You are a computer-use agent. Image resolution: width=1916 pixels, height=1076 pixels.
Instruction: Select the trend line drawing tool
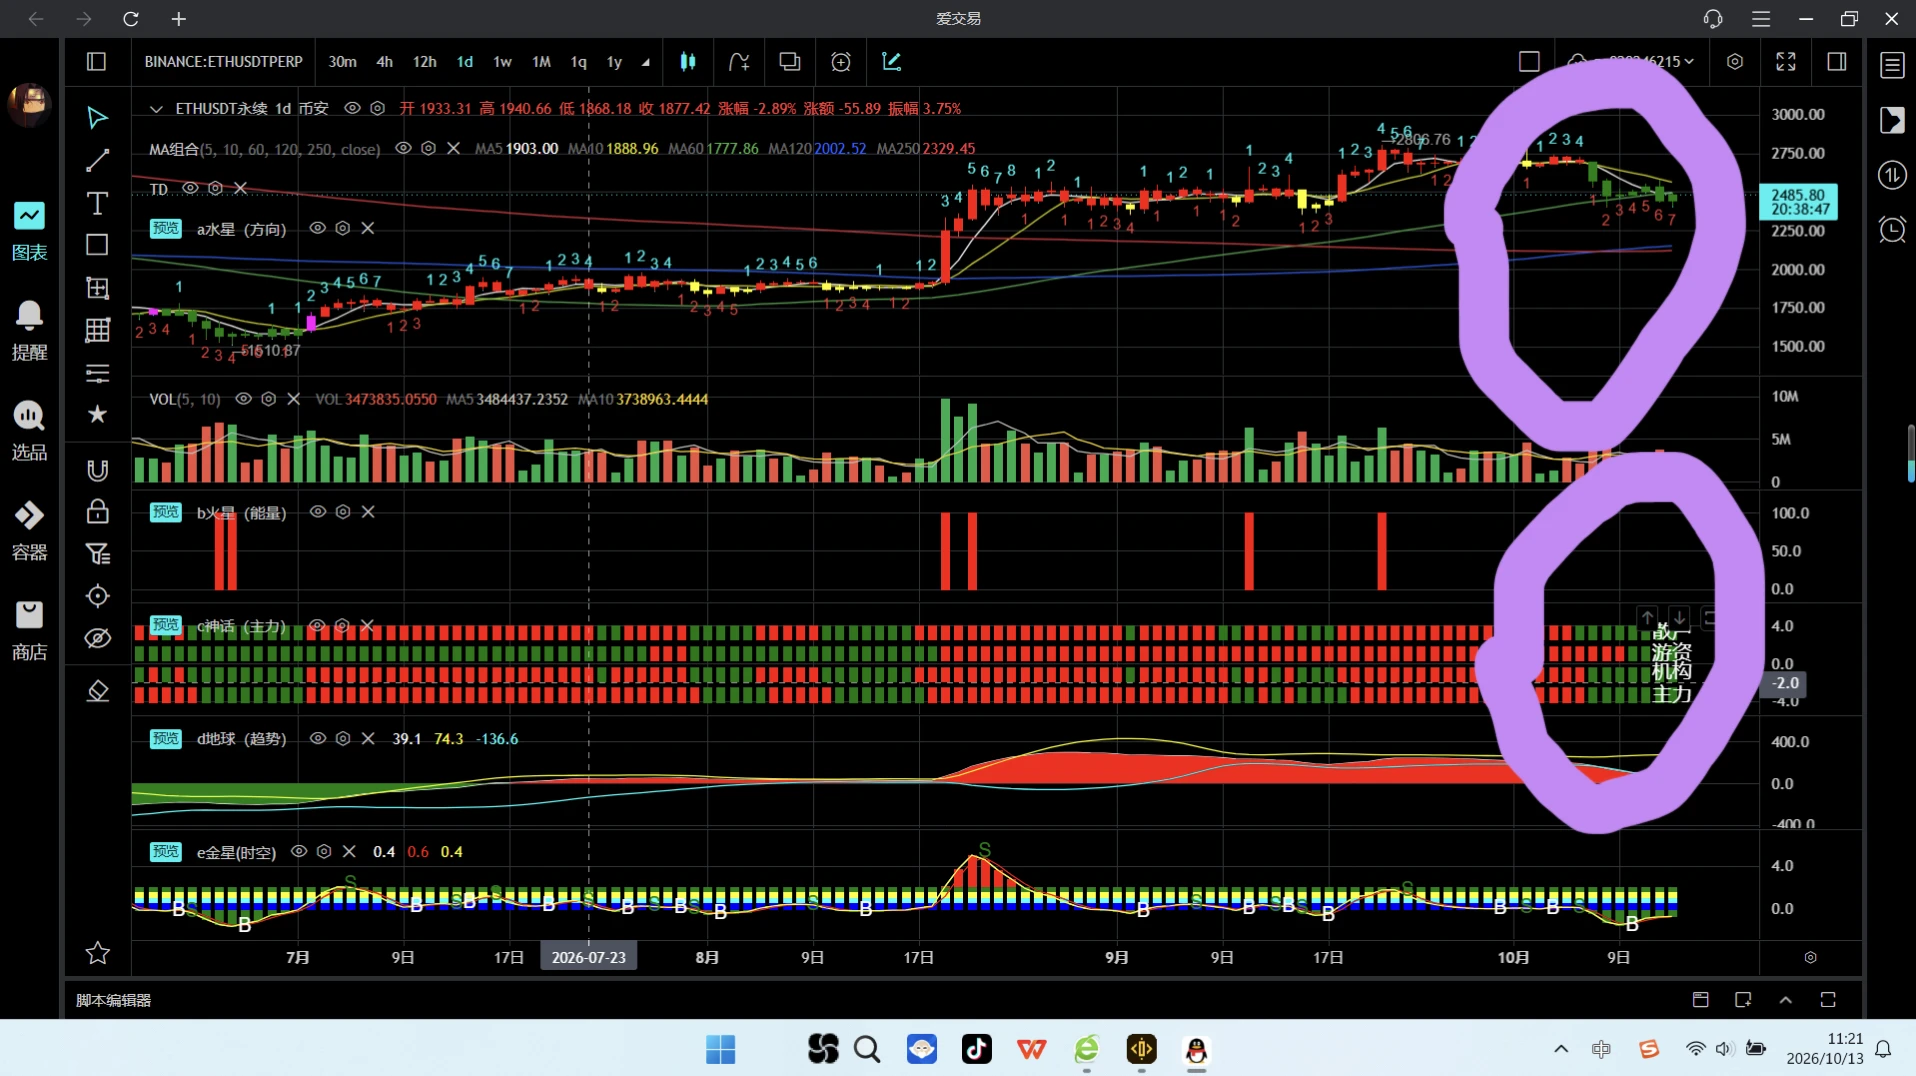click(97, 160)
